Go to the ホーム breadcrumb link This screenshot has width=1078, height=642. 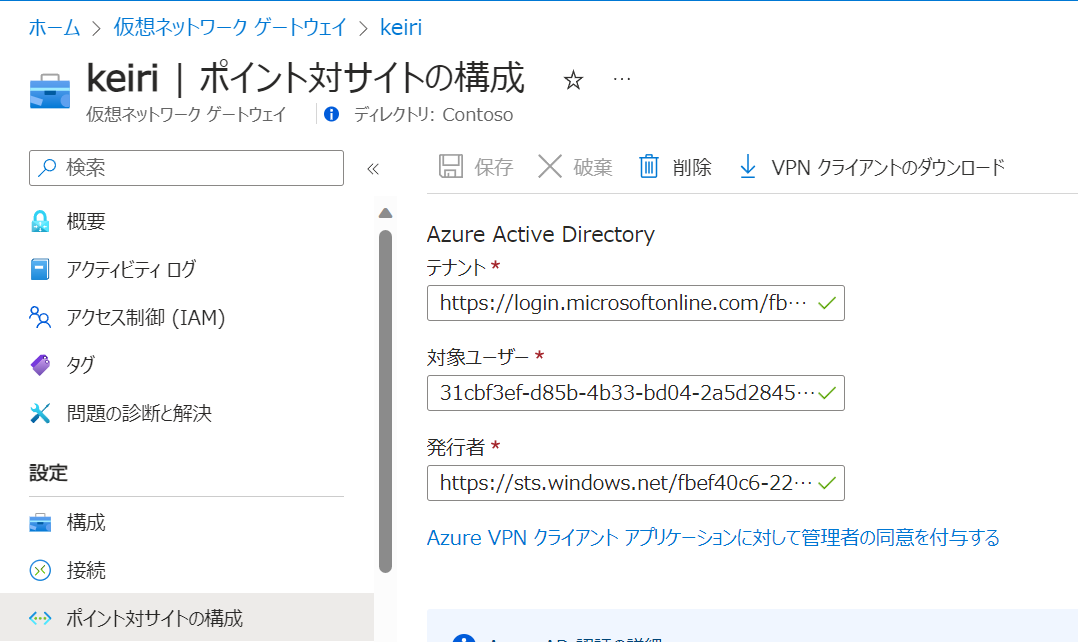pos(54,27)
